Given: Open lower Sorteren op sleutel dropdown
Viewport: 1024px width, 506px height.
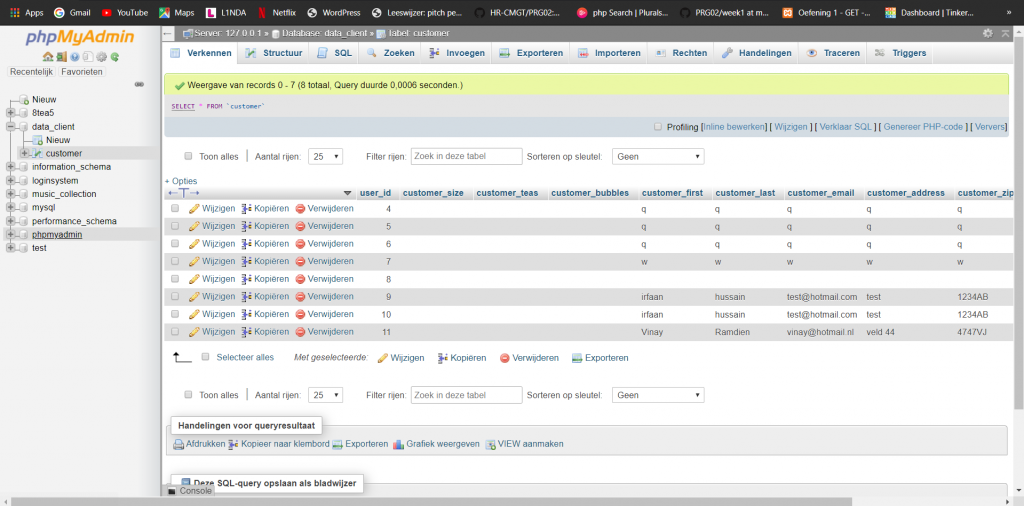Looking at the screenshot, I should tap(658, 395).
